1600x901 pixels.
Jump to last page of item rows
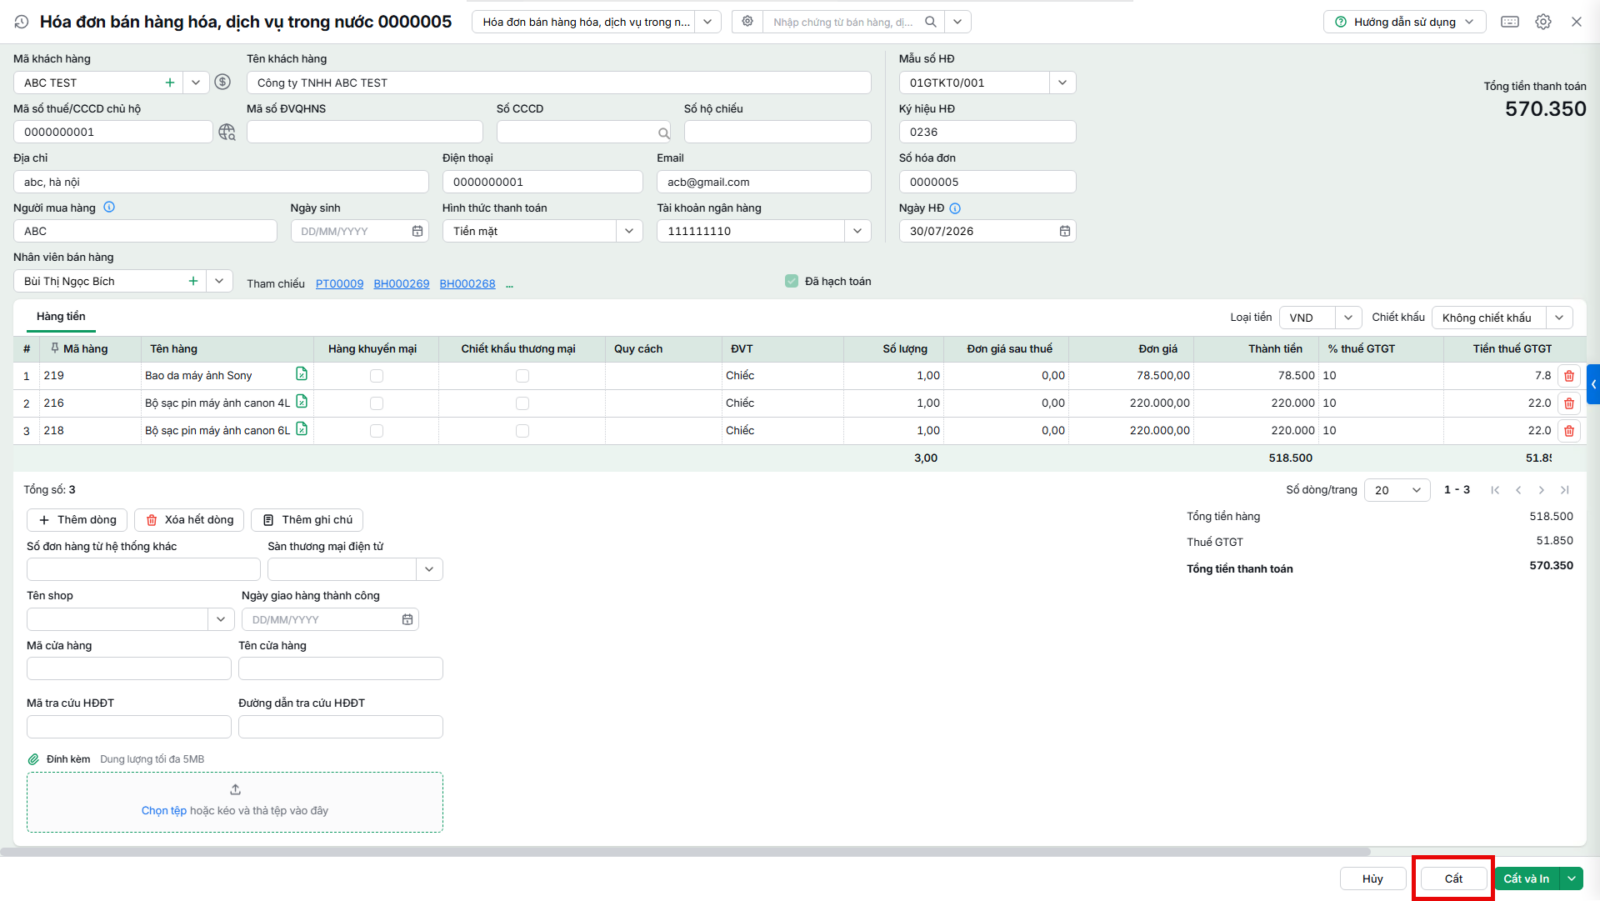[x=1564, y=490]
